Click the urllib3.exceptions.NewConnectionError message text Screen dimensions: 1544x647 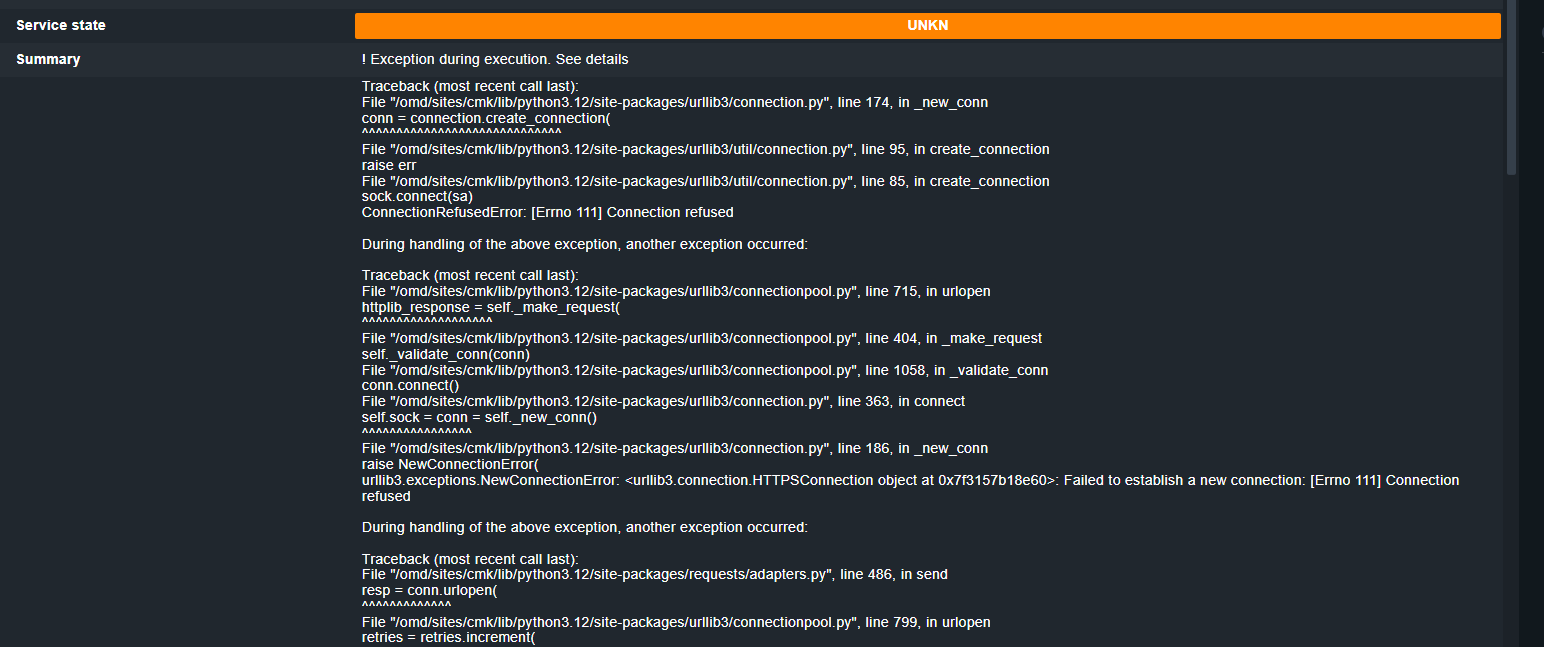click(x=910, y=481)
